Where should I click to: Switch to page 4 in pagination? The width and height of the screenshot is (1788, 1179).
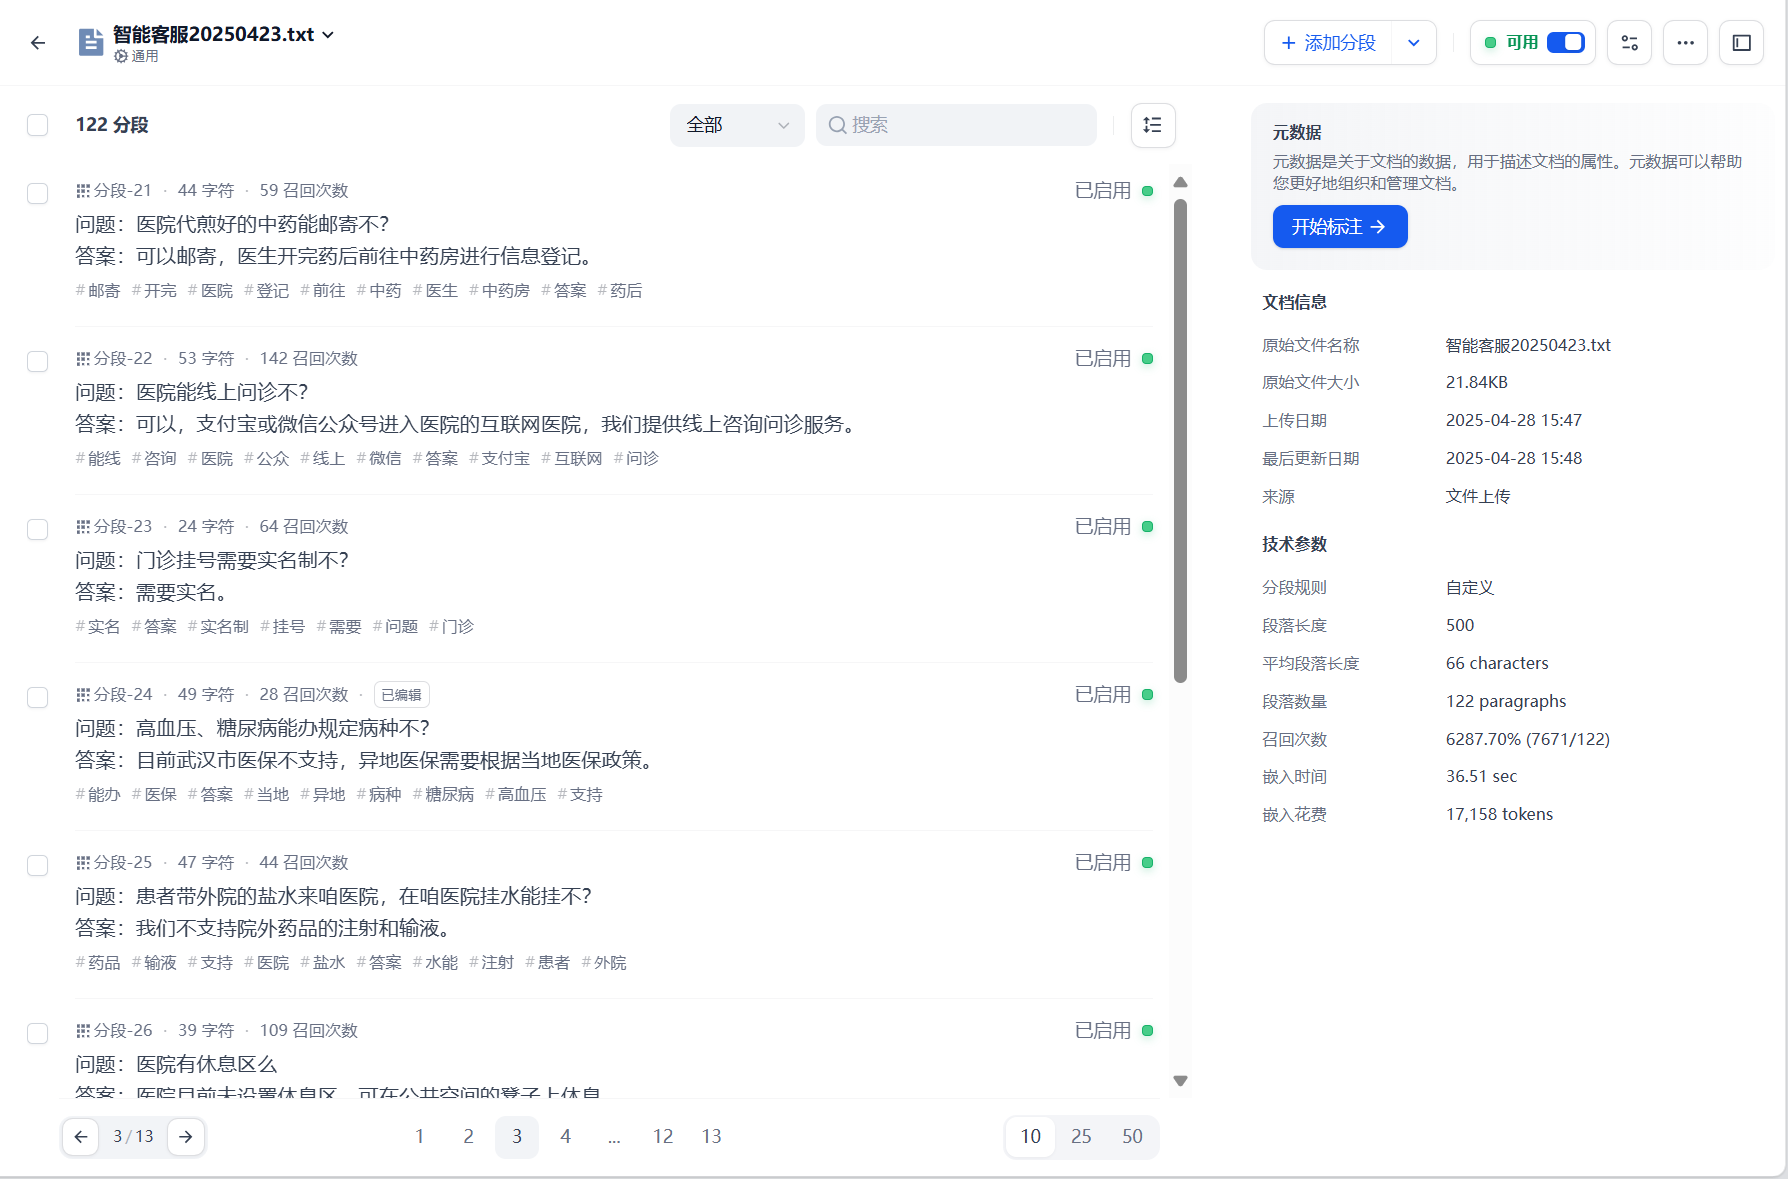[565, 1136]
